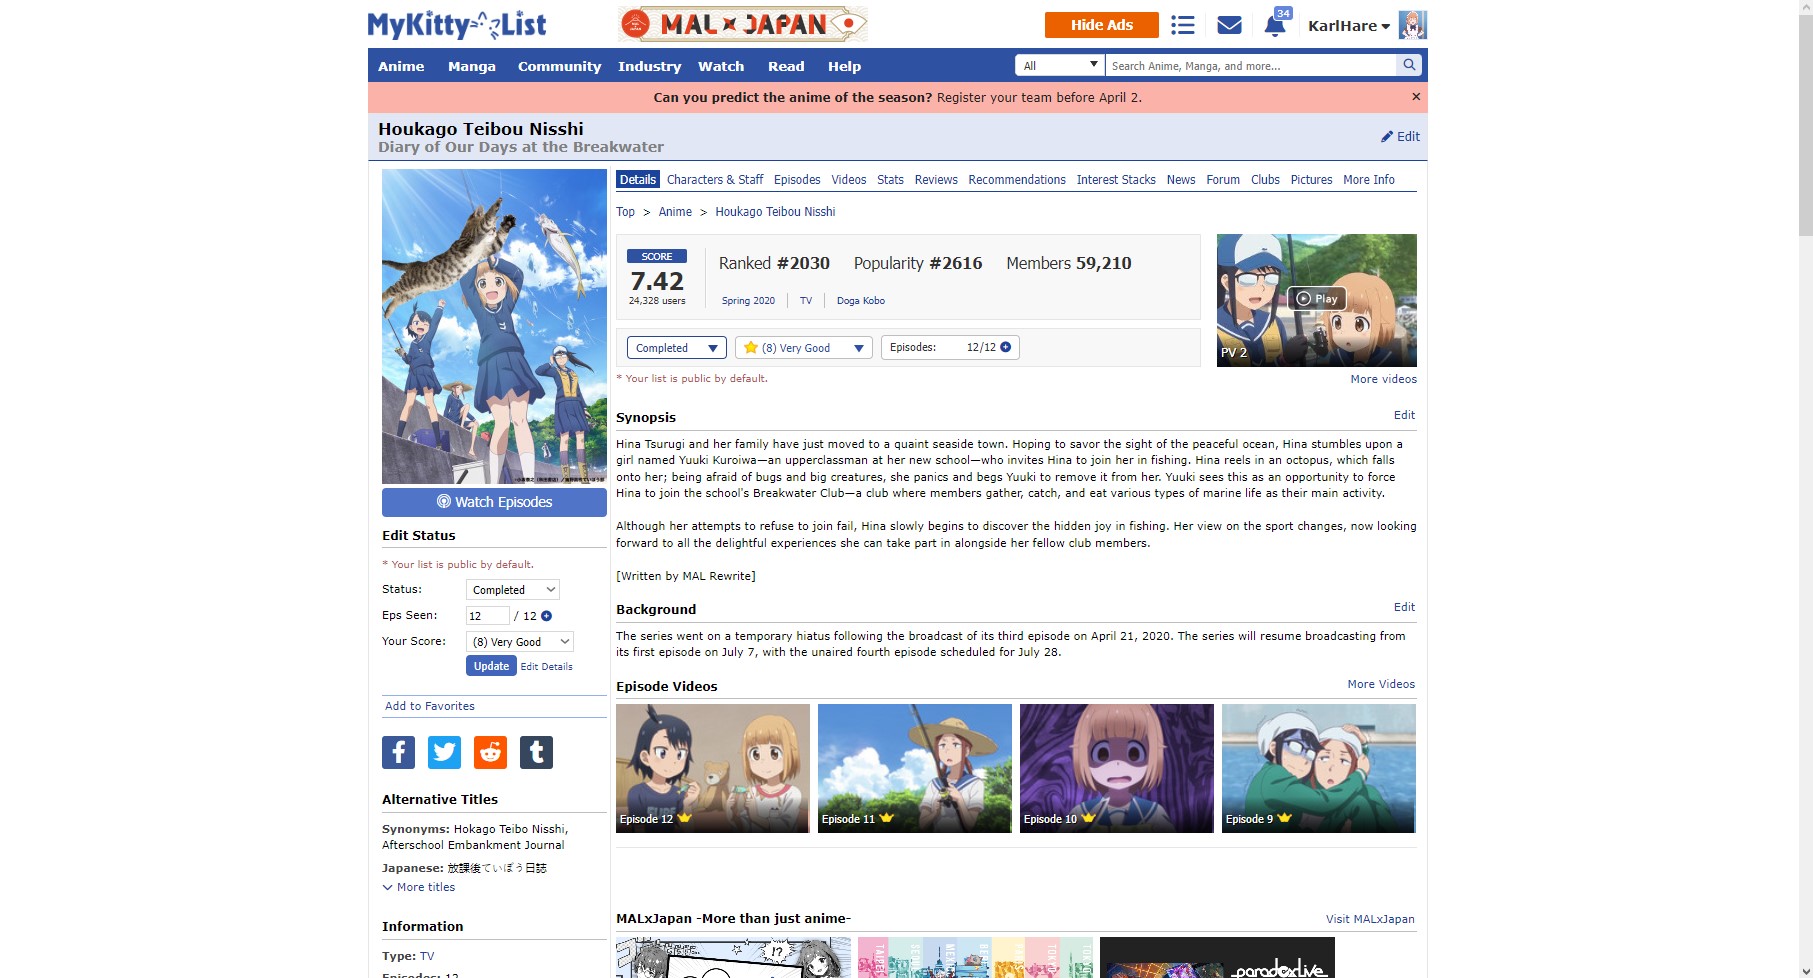
Task: Open Episode 9 video thumbnail
Action: click(1319, 768)
